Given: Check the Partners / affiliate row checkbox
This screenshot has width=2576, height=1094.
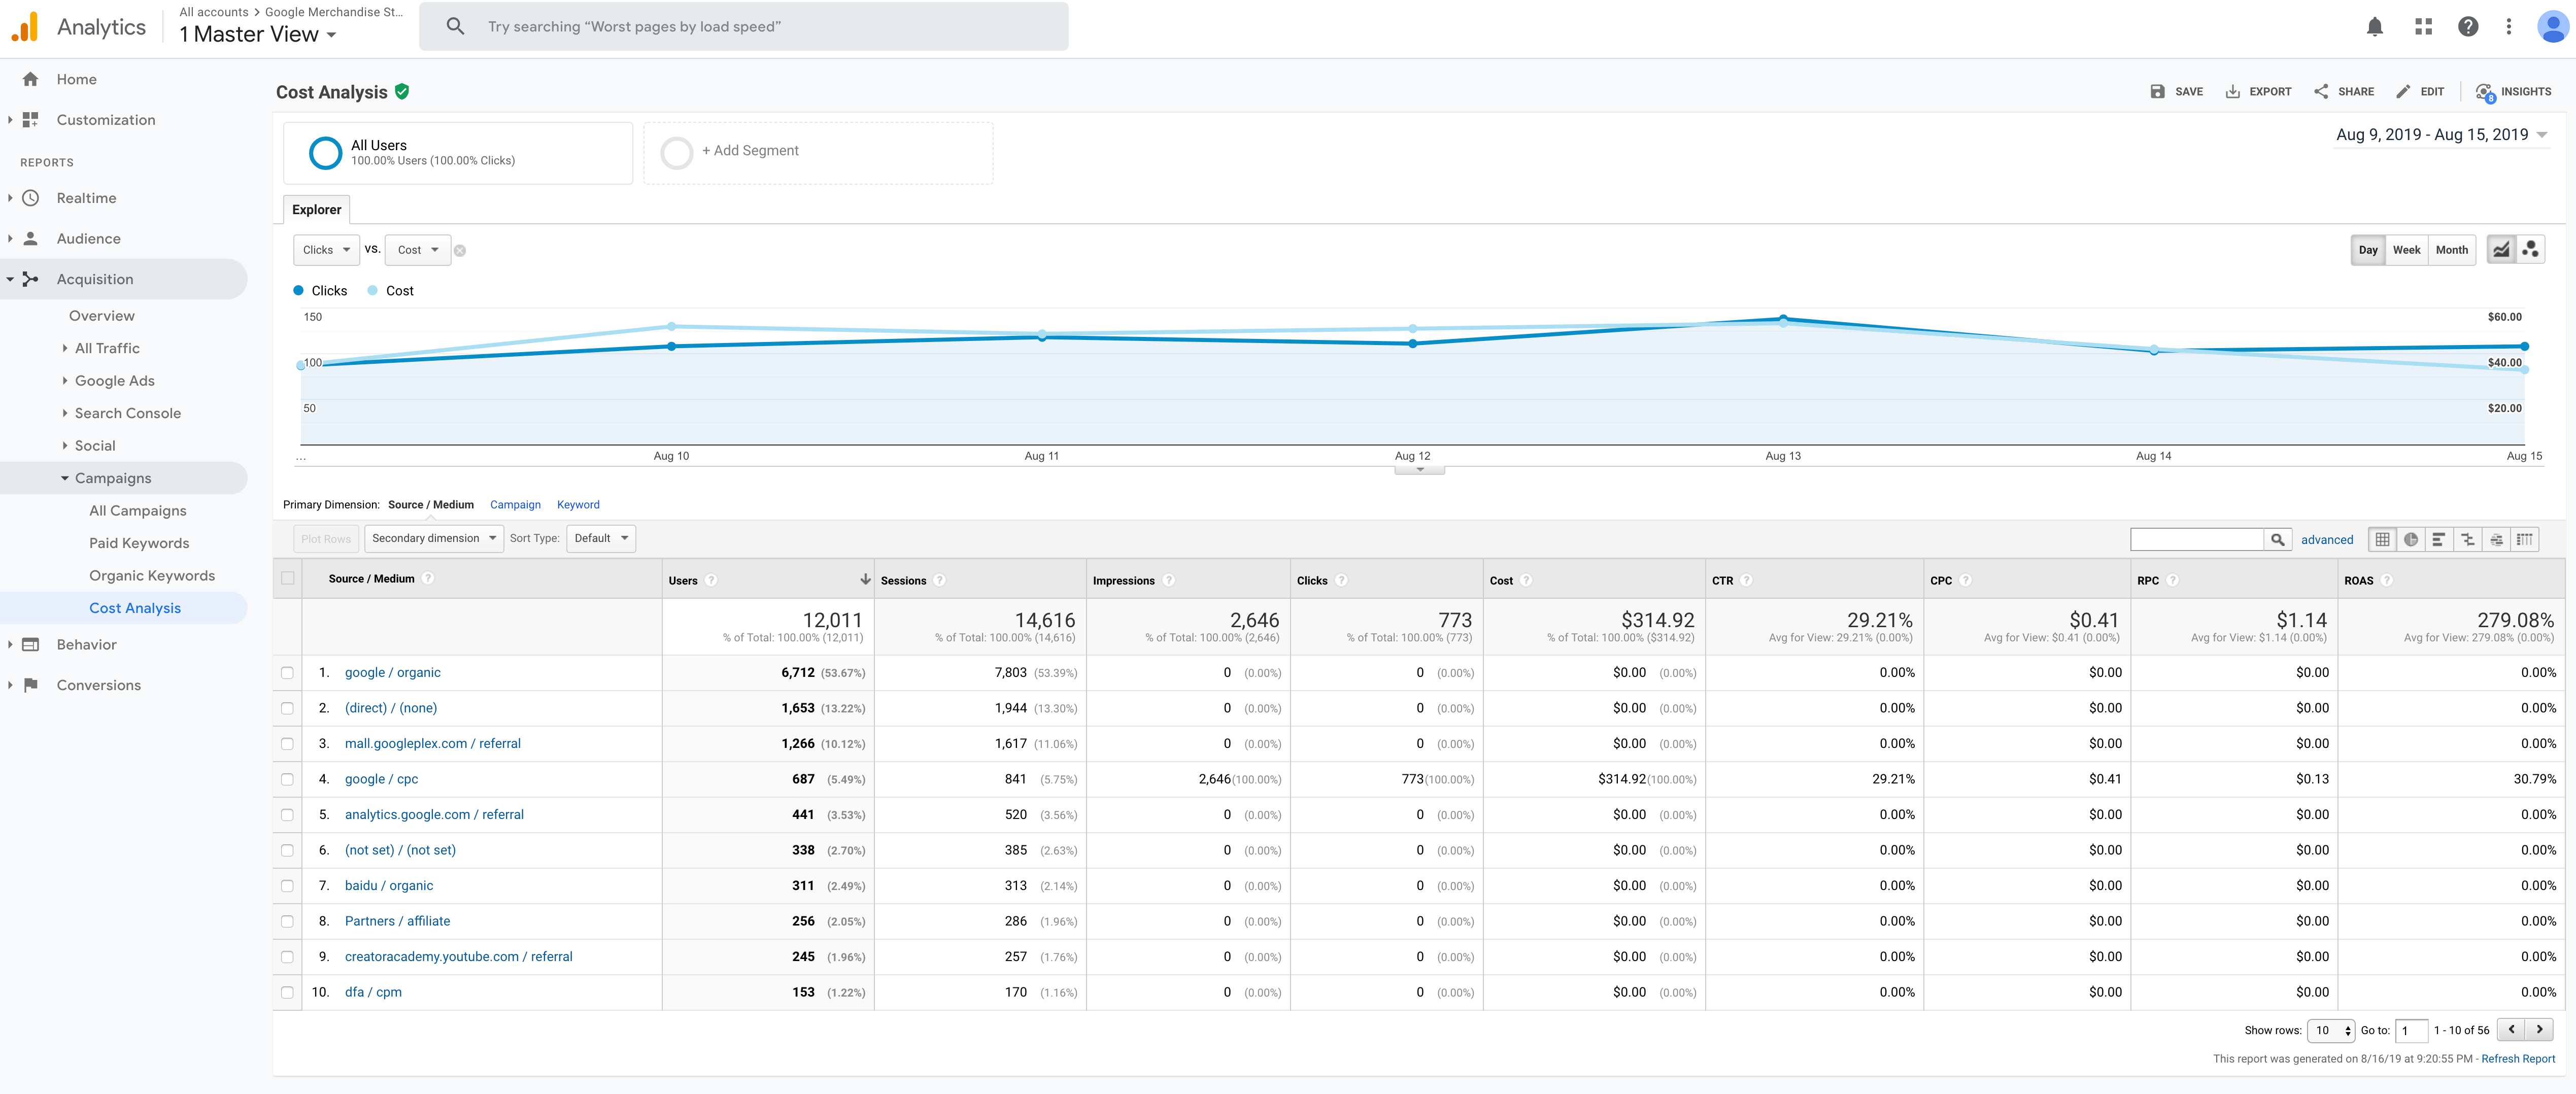Looking at the screenshot, I should tap(288, 921).
